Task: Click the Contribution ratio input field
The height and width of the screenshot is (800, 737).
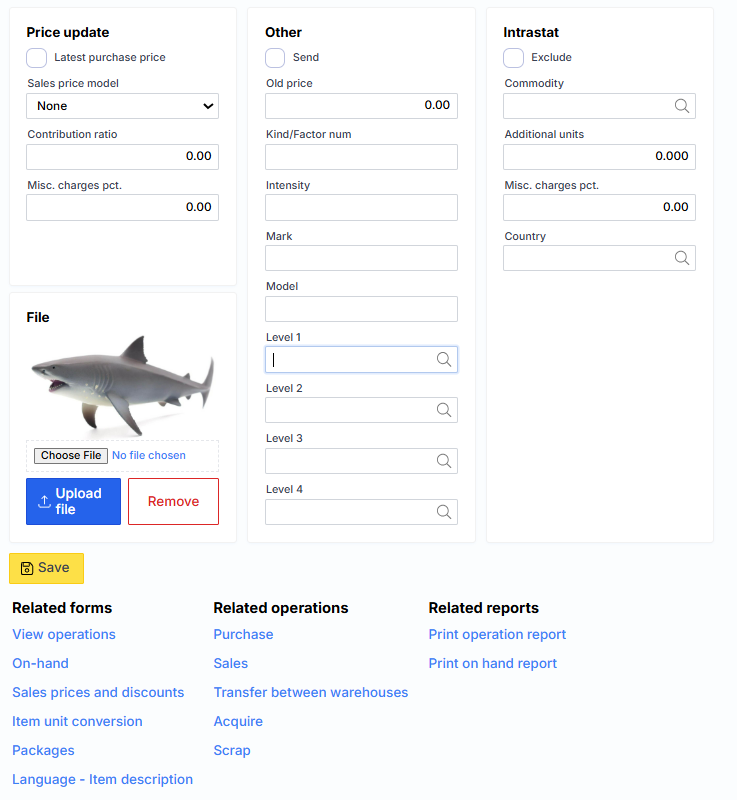Action: pos(122,157)
